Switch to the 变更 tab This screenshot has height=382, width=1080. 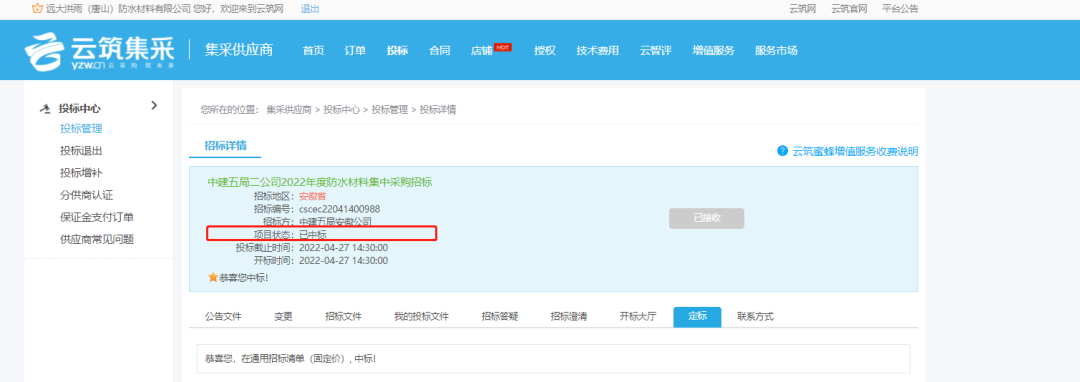click(284, 317)
